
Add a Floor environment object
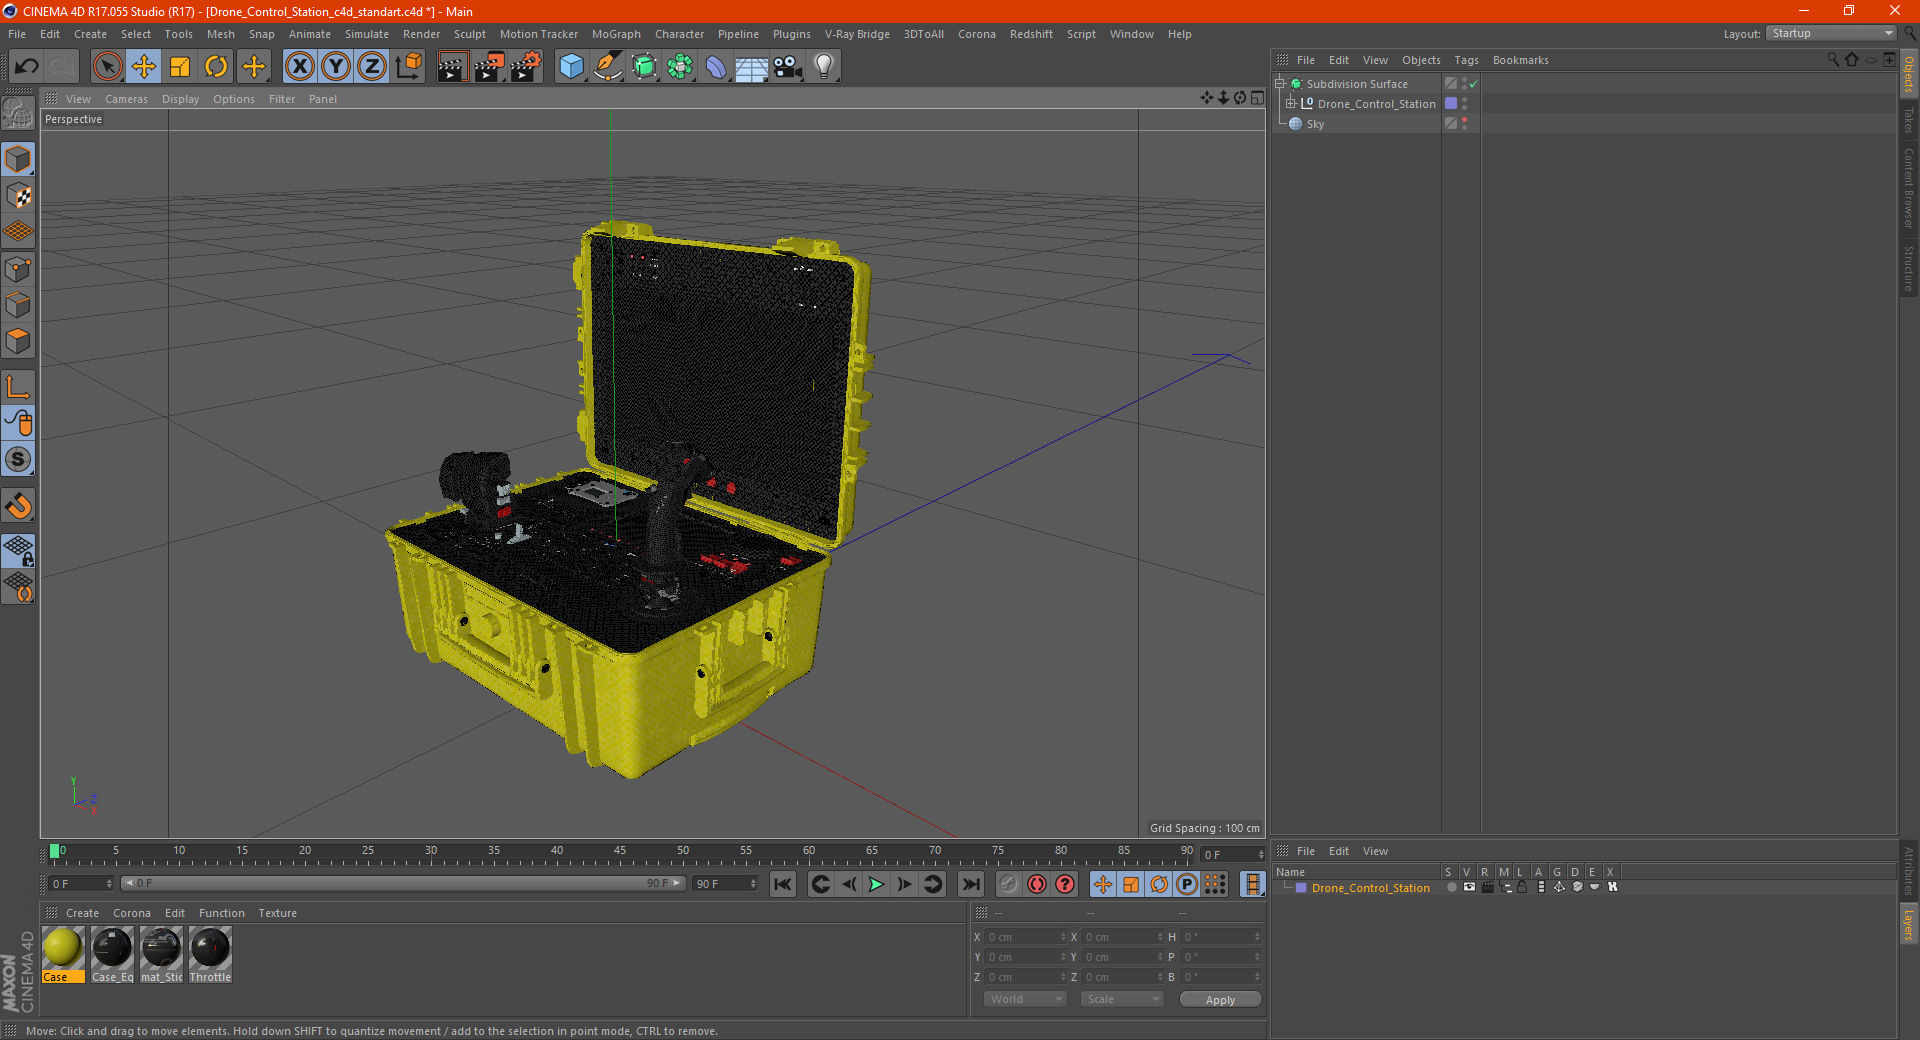751,67
